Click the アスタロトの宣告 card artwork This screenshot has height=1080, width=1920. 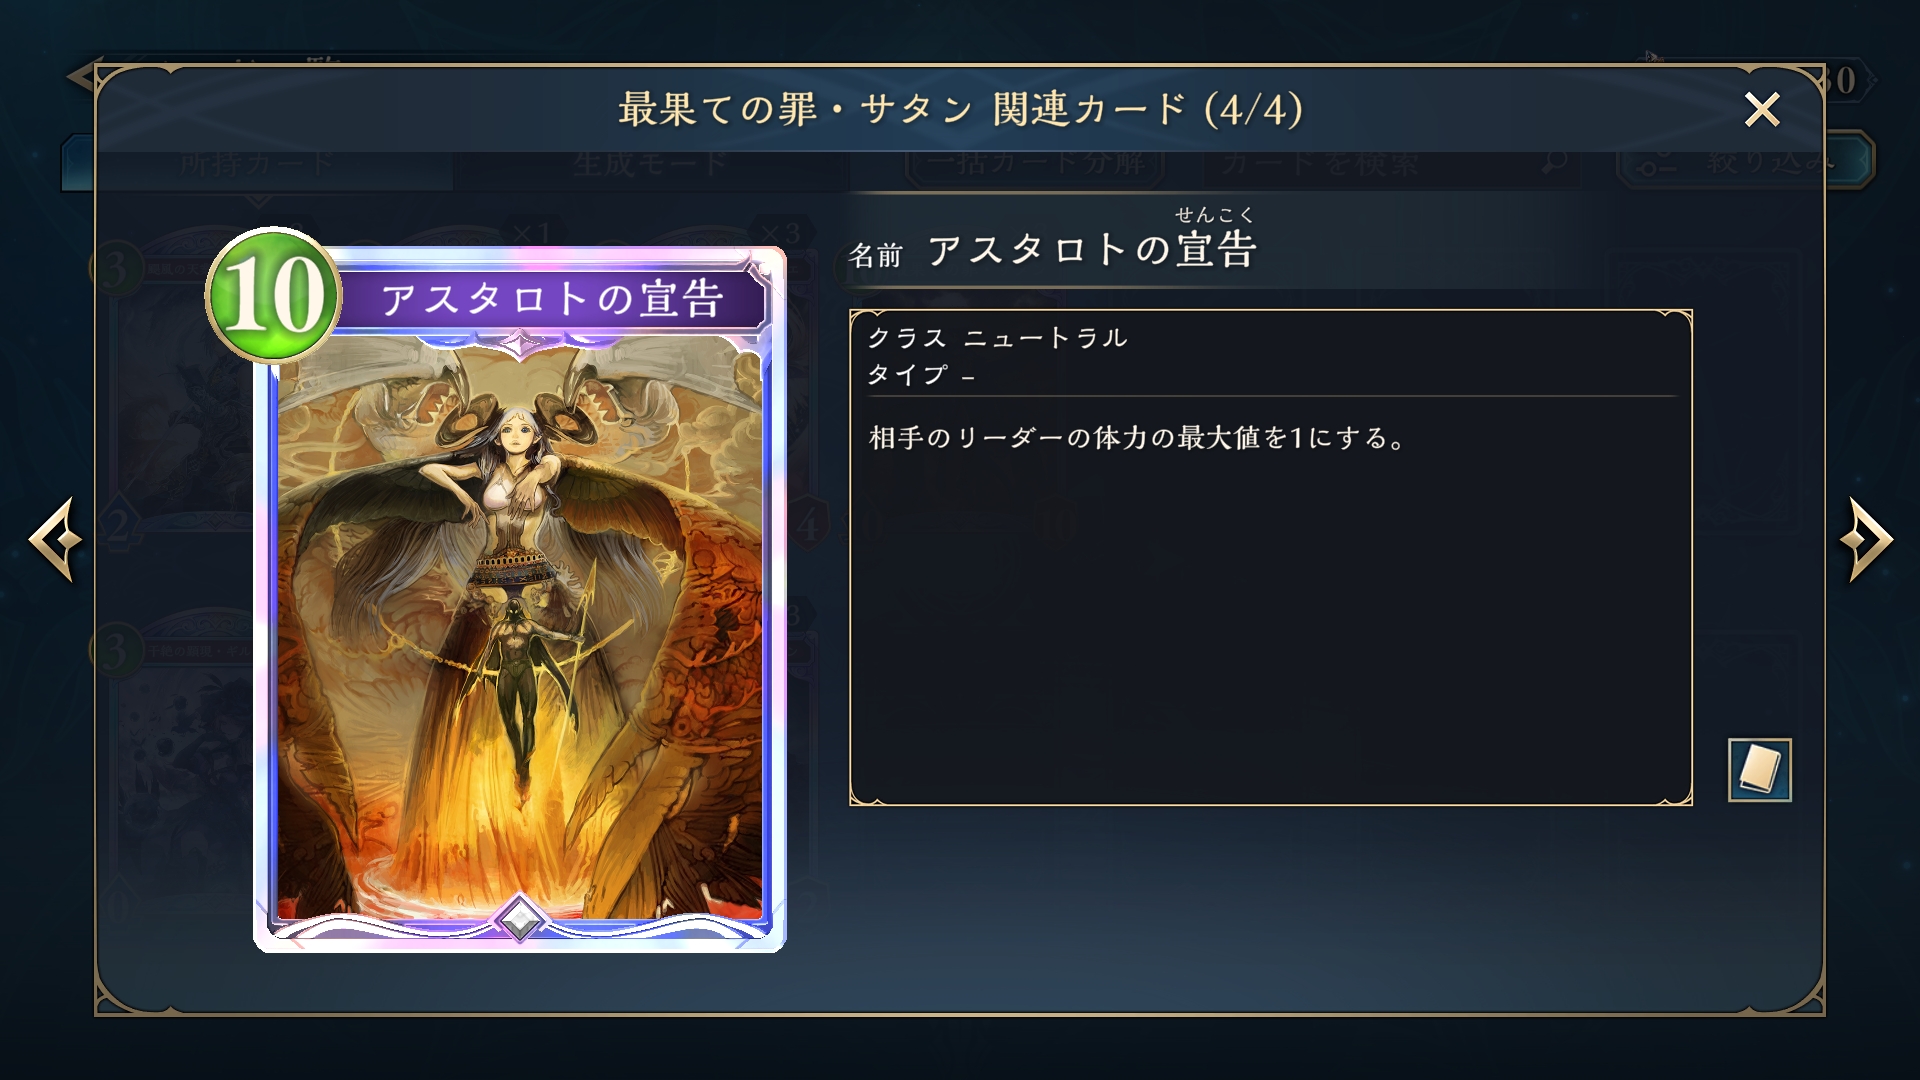pos(520,630)
